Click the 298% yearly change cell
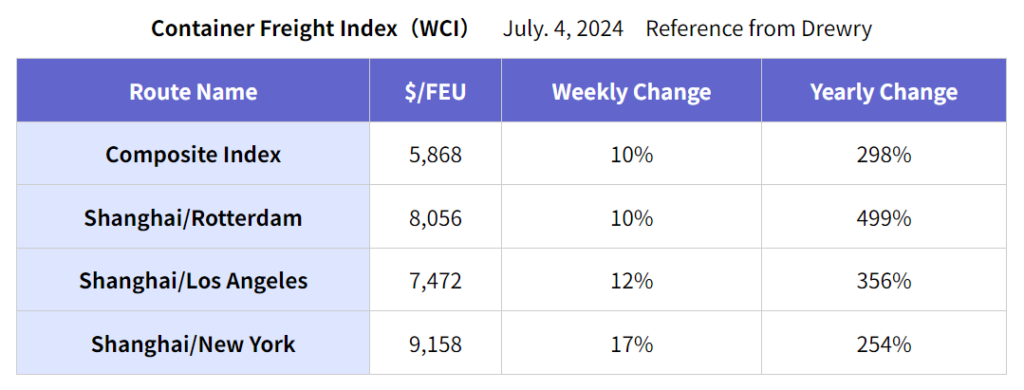The image size is (1024, 390). point(884,154)
